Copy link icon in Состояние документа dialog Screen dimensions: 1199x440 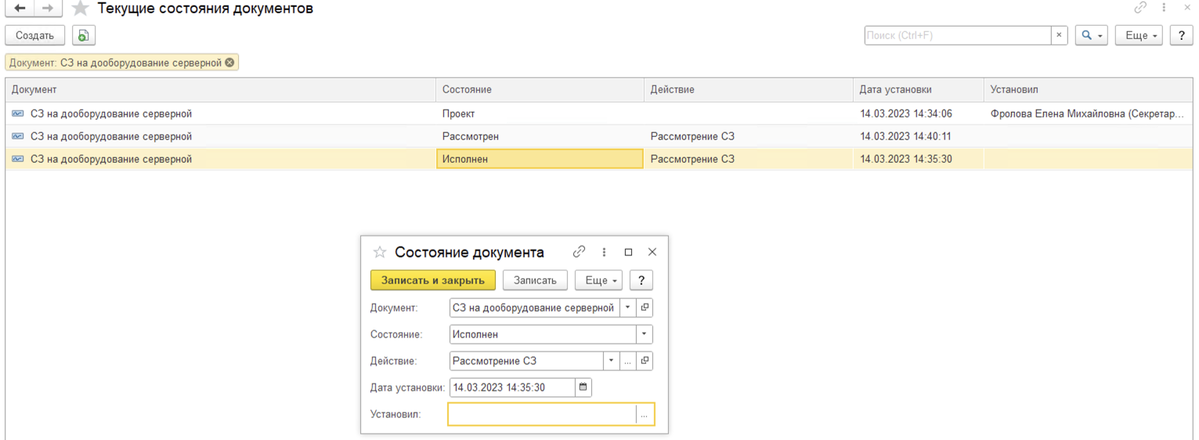point(579,252)
